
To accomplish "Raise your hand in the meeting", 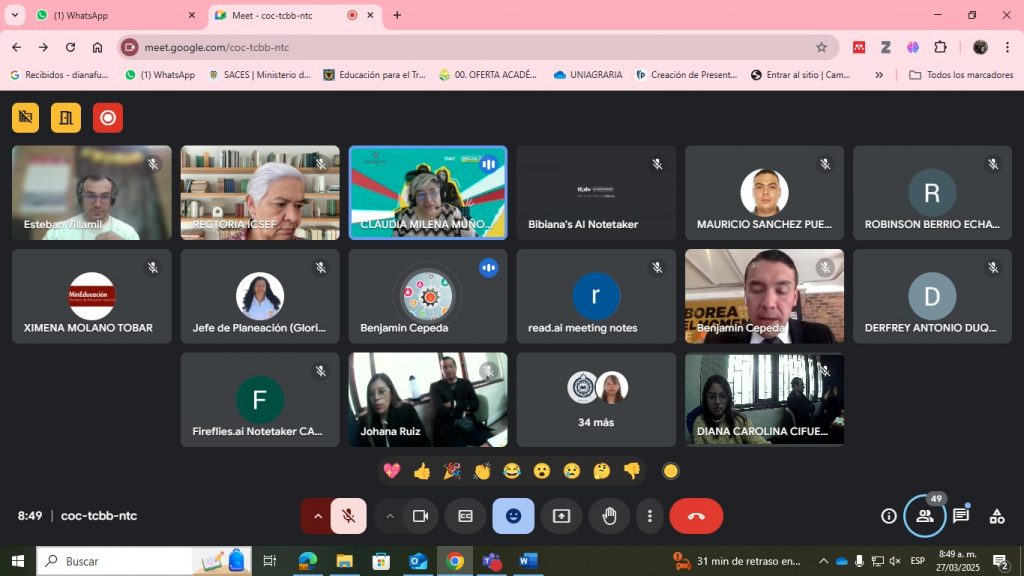I will 609,516.
